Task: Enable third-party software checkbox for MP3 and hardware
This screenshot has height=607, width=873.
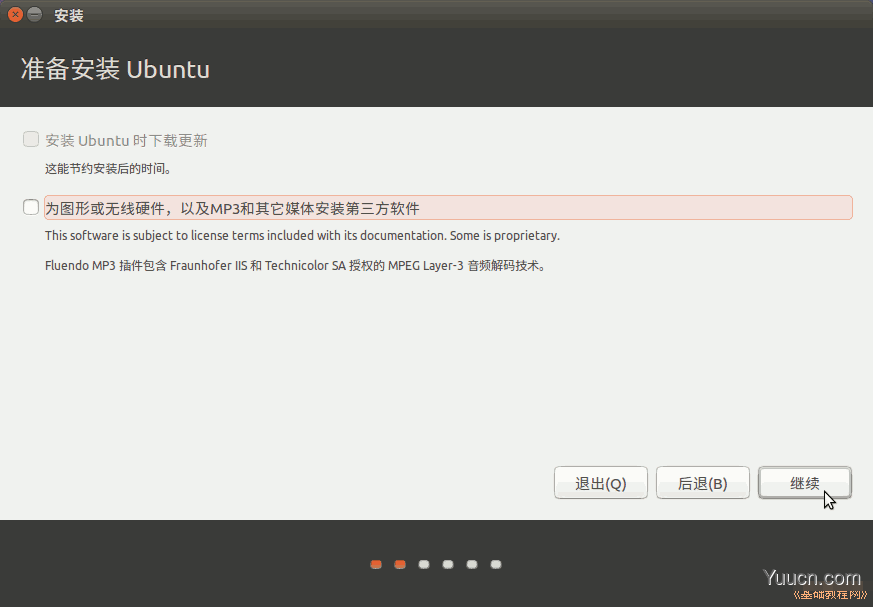Action: pyautogui.click(x=31, y=207)
